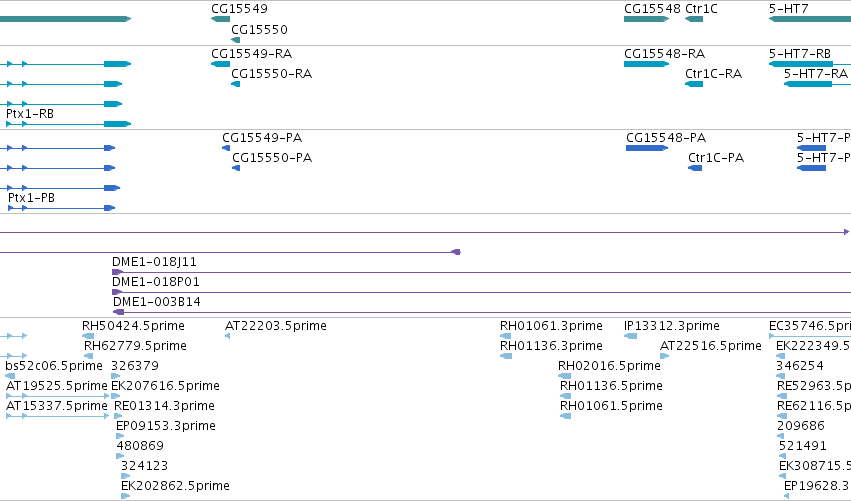
Task: Select the IP13312.3prime EST glyph
Action: coord(631,336)
